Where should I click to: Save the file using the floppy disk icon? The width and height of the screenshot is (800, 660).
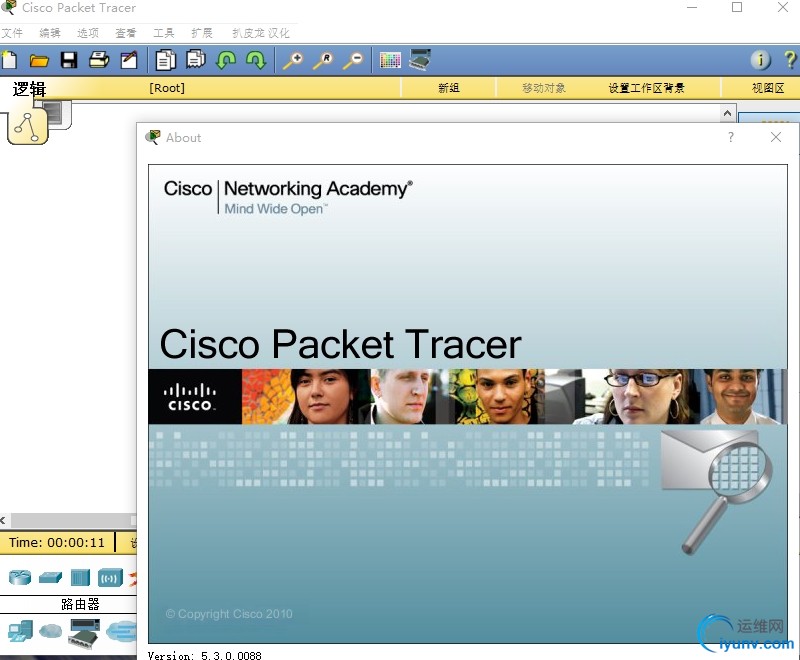[x=69, y=60]
